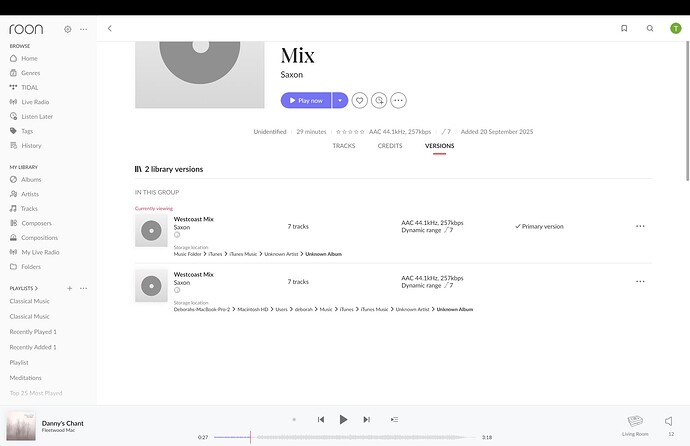The height and width of the screenshot is (446, 690).
Task: Click the album artist Saxon
Action: pos(292,74)
